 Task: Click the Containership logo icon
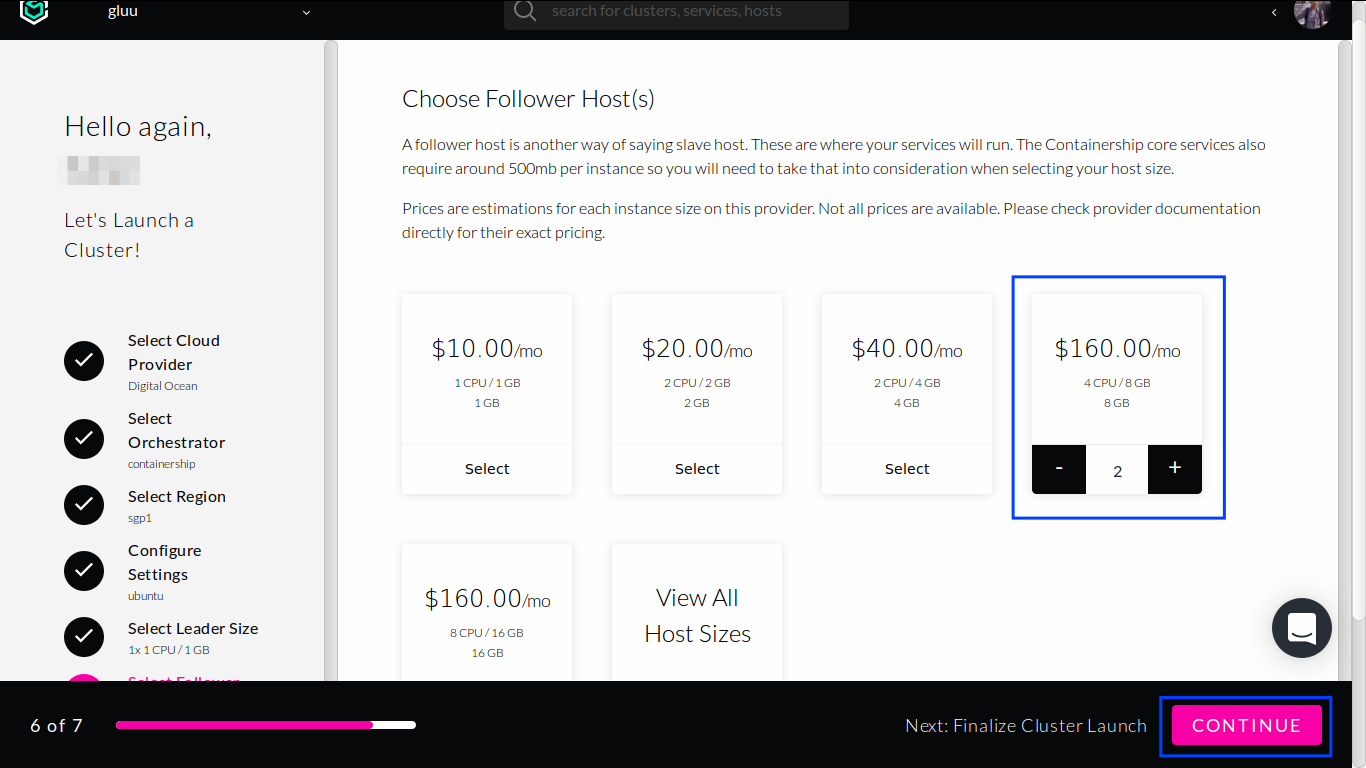tap(34, 12)
